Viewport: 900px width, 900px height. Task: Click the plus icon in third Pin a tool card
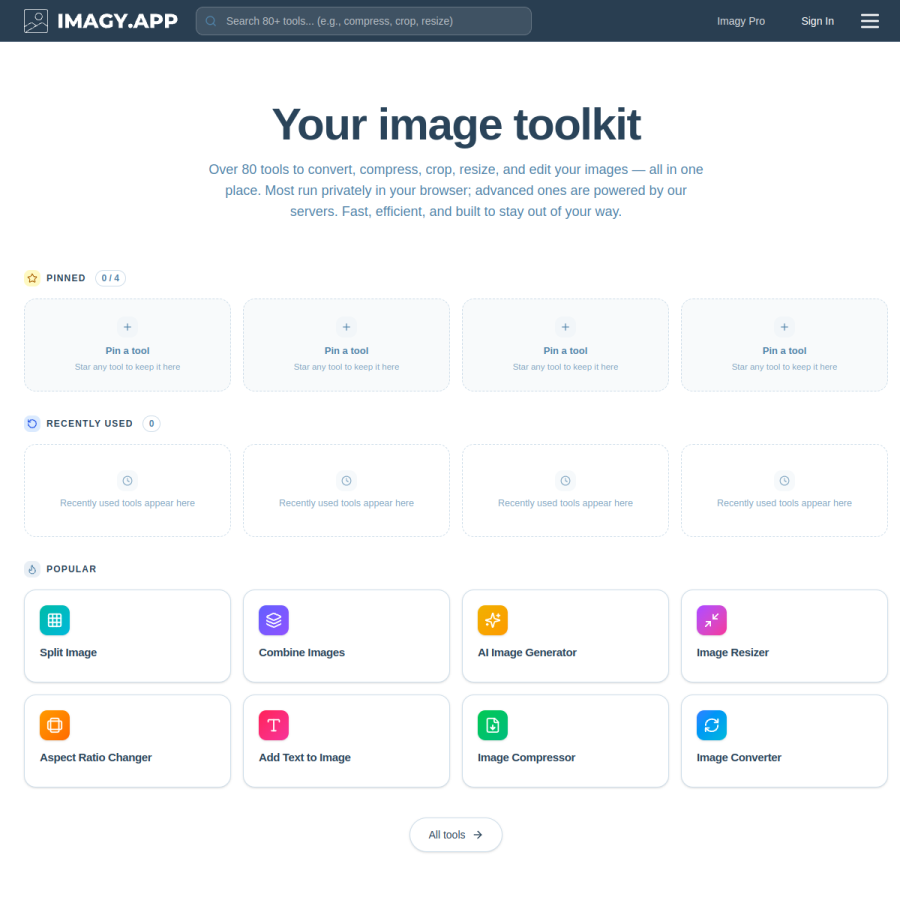[x=565, y=327]
